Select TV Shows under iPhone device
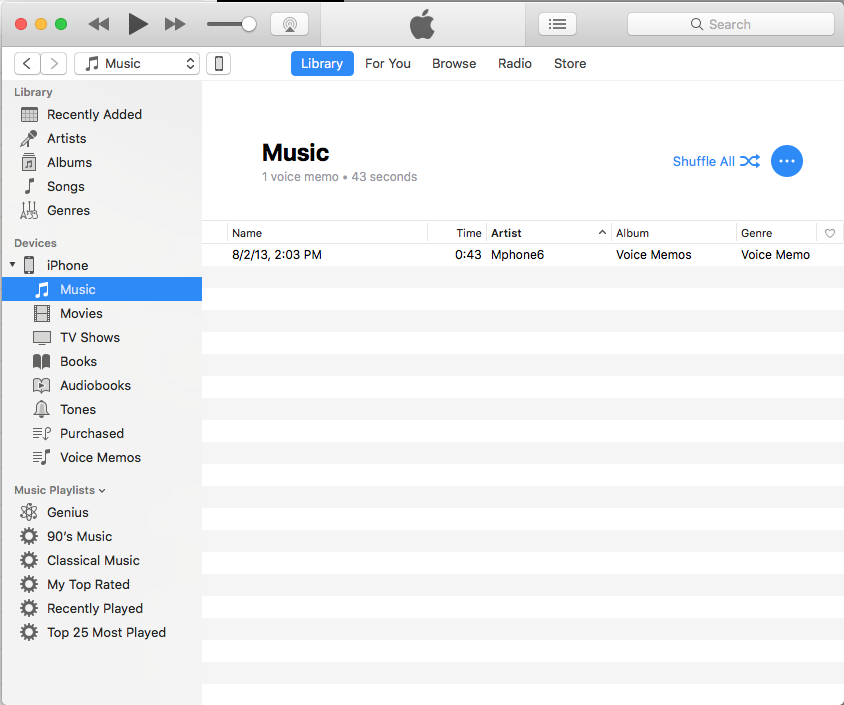The image size is (844, 705). [102, 337]
